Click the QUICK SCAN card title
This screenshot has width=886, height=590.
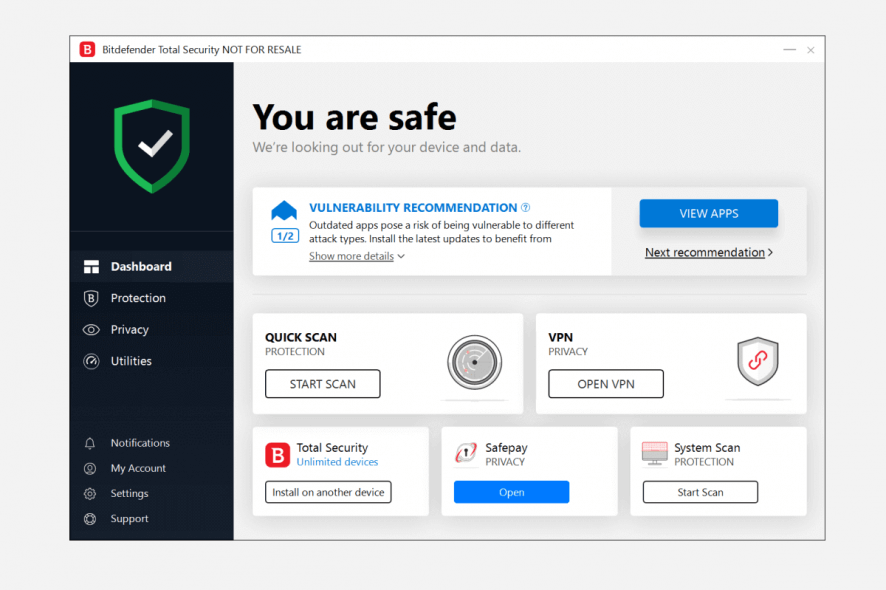(x=301, y=337)
